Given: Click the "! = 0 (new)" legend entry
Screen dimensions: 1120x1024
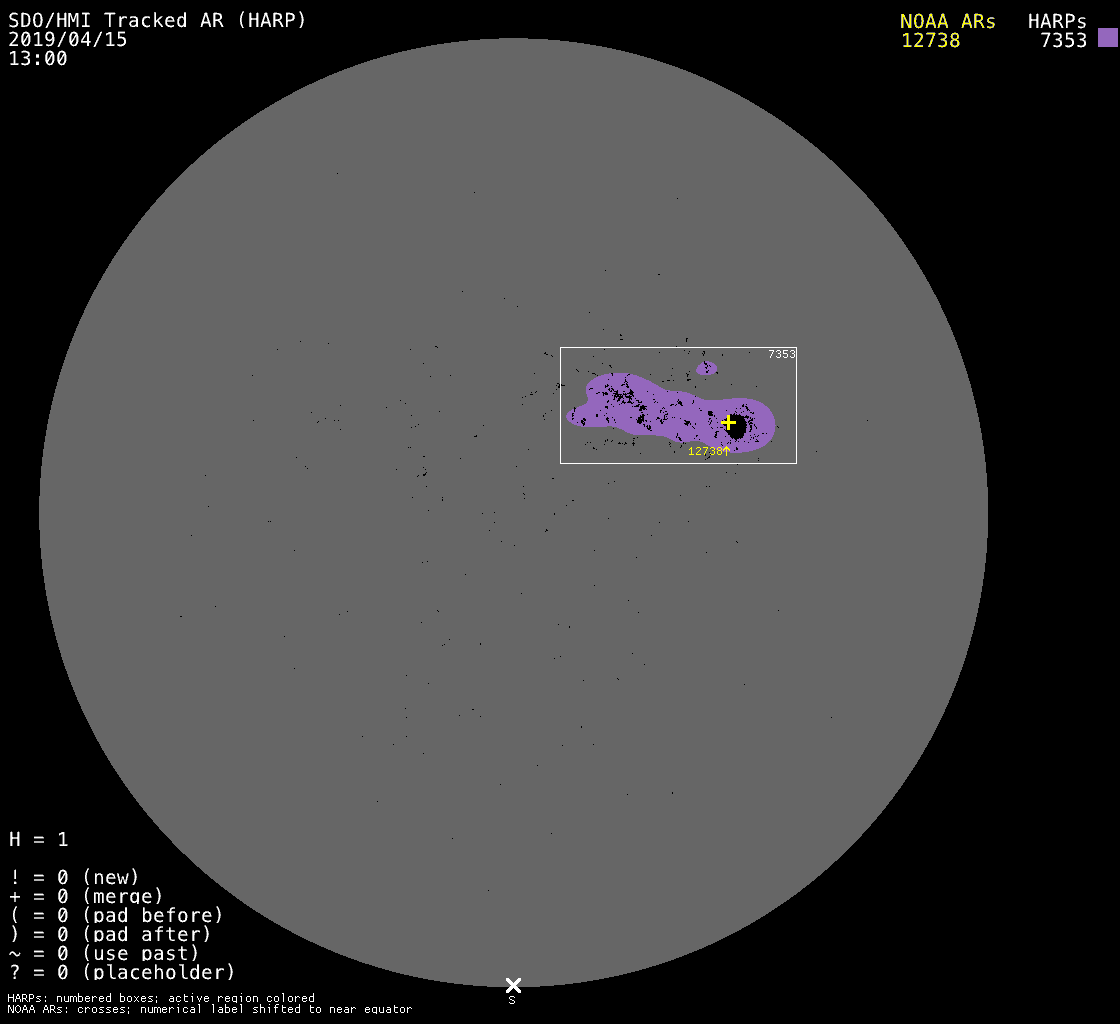Looking at the screenshot, I should 74,877.
